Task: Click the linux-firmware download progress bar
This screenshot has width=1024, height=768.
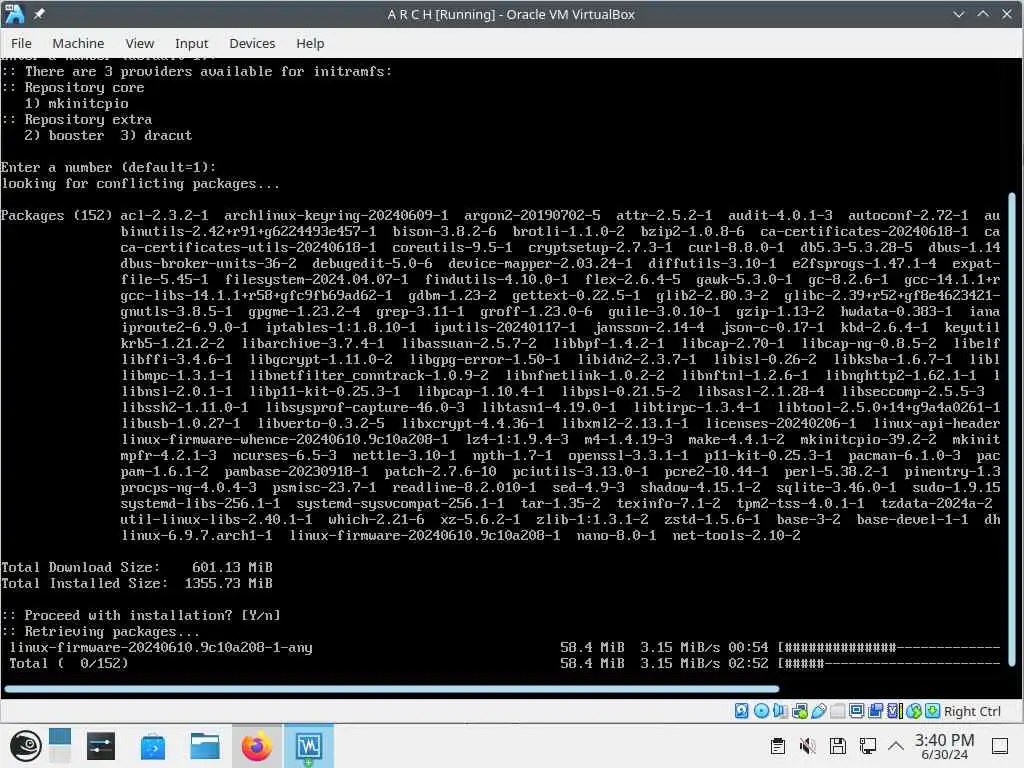Action: (x=889, y=647)
